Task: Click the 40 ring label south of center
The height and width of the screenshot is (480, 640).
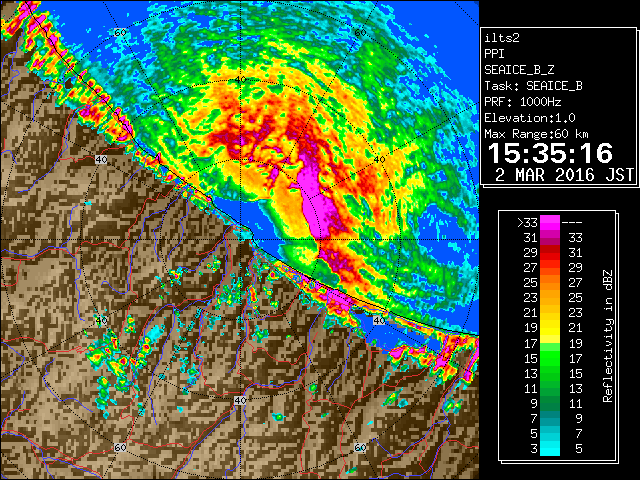Action: point(240,400)
